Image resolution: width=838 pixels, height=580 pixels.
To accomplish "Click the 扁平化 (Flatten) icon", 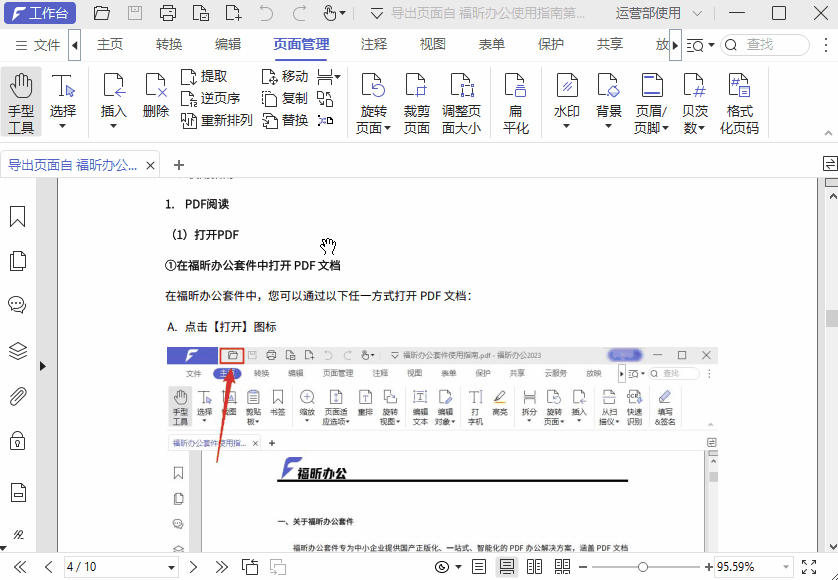I will point(516,95).
